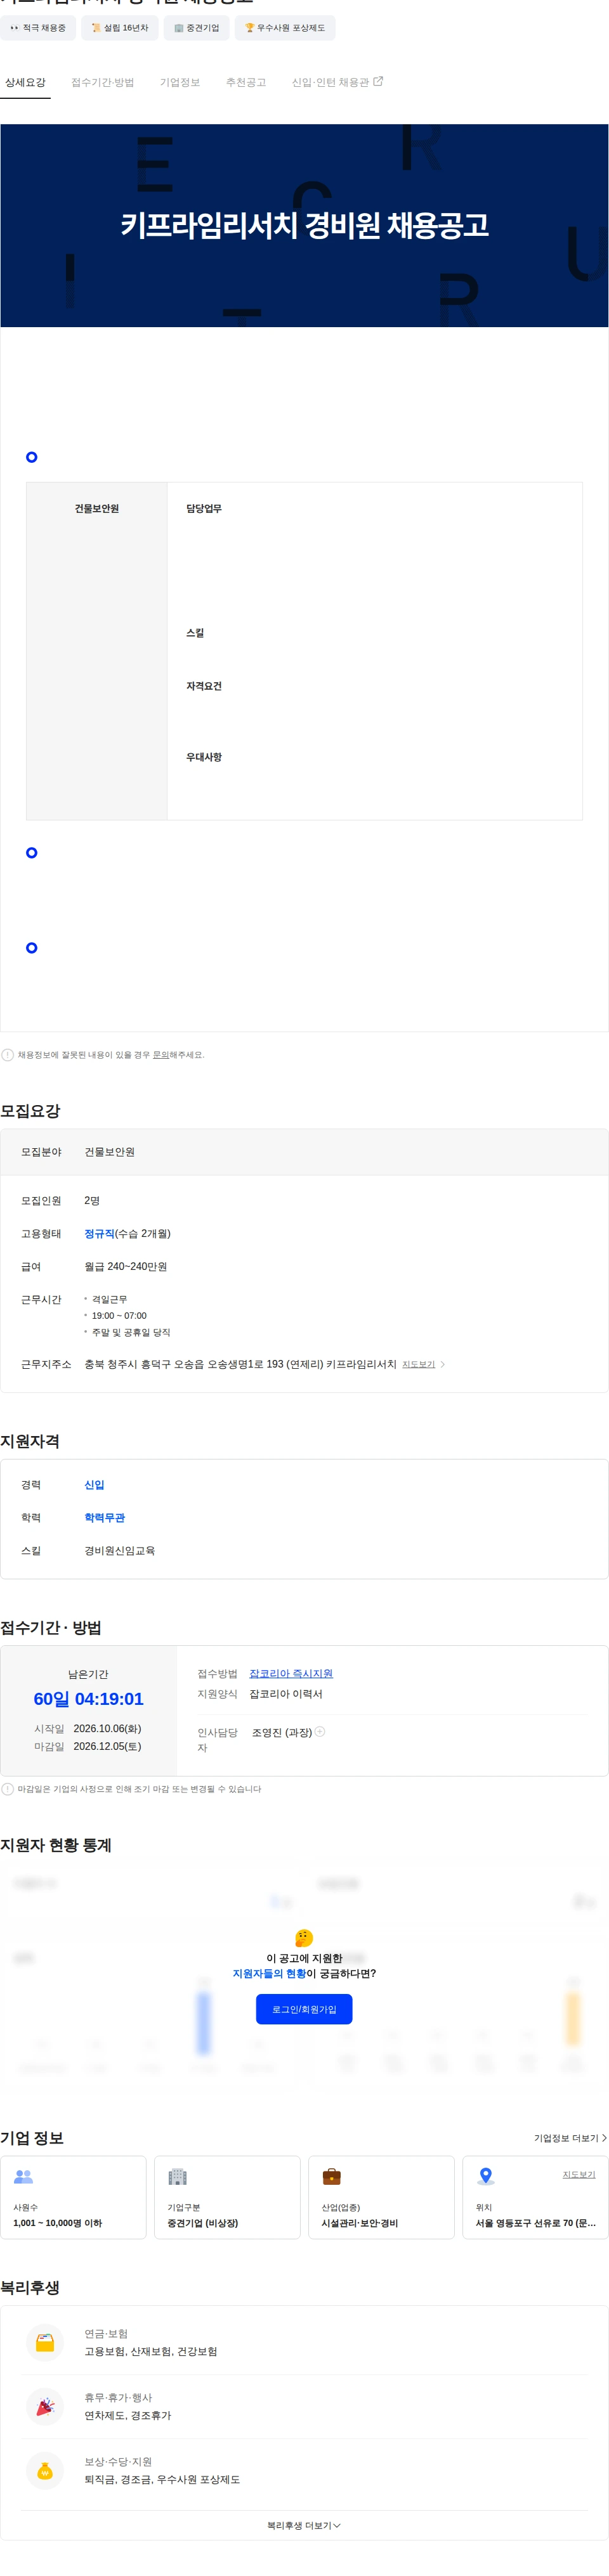Open 지도보기 link next to 근무지주소
This screenshot has height=2576, width=609.
(x=418, y=1364)
